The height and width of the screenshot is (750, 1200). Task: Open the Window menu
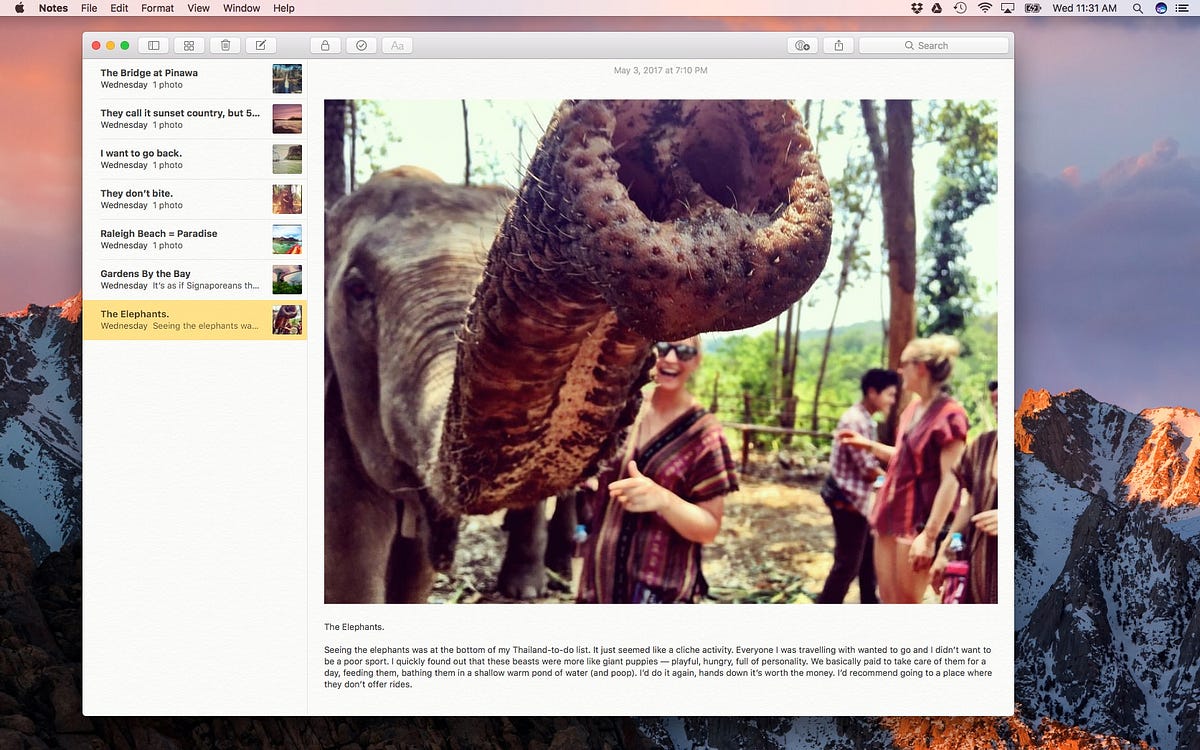[241, 8]
